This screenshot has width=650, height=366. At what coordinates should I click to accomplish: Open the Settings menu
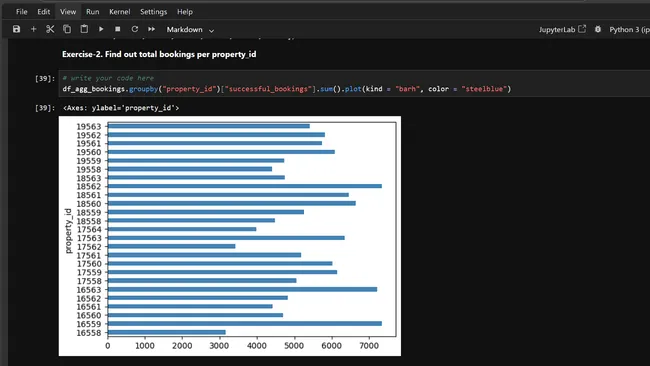(x=153, y=12)
